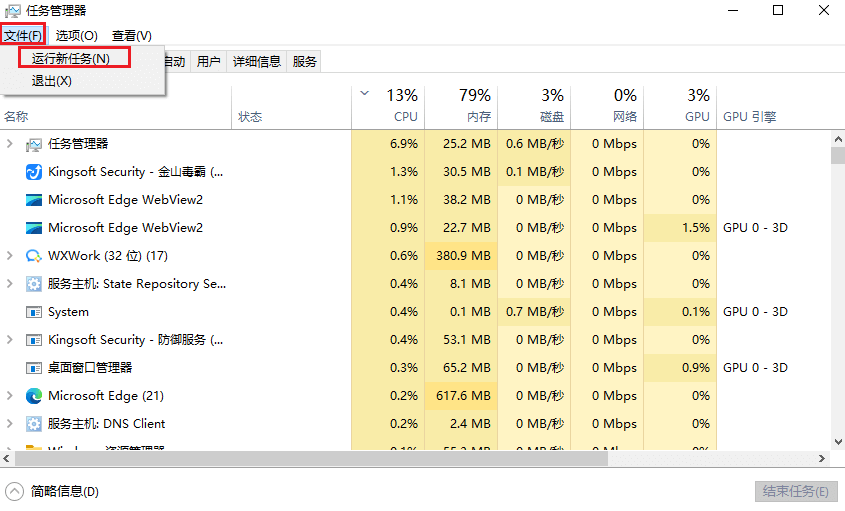Minimize the Task Manager window
The height and width of the screenshot is (511, 845).
click(732, 10)
